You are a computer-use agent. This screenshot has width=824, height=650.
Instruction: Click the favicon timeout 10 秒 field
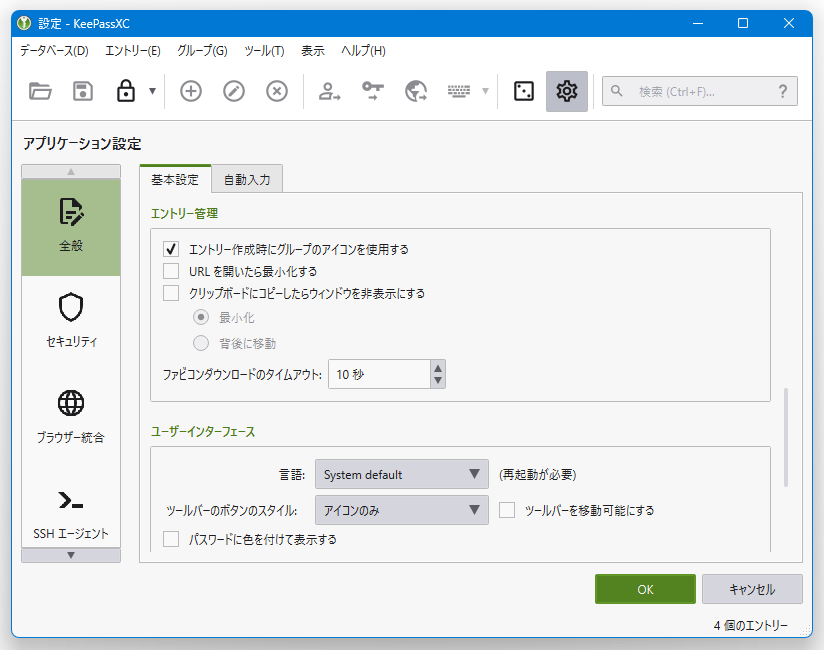(x=379, y=374)
